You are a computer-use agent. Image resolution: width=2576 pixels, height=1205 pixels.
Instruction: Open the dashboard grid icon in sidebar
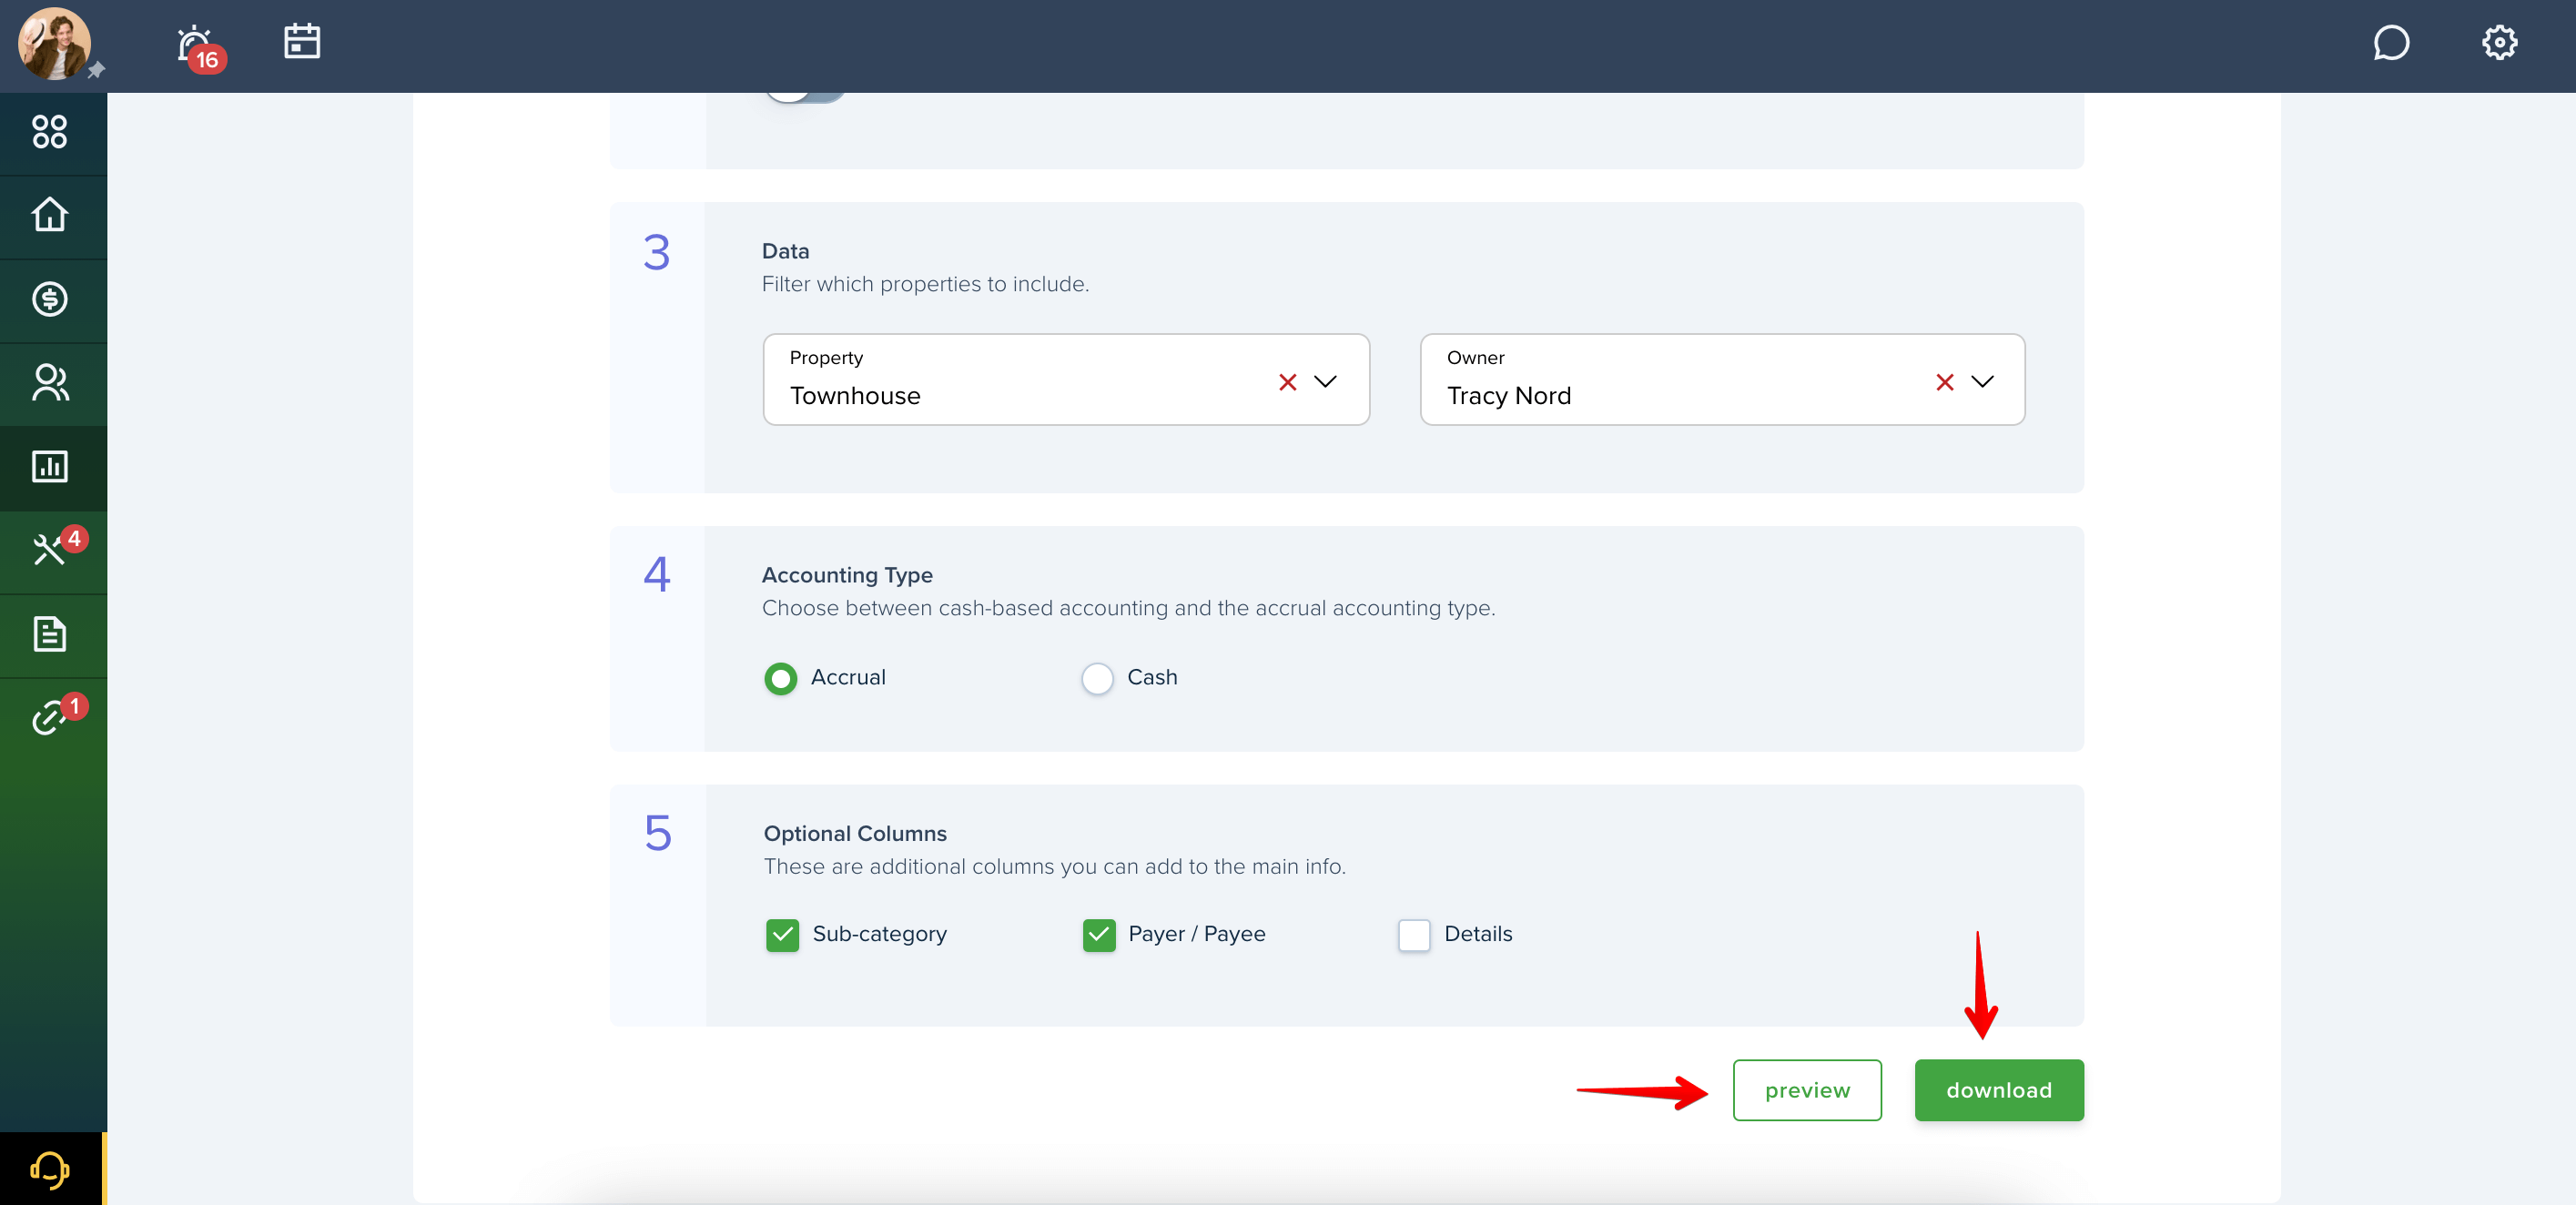(50, 132)
